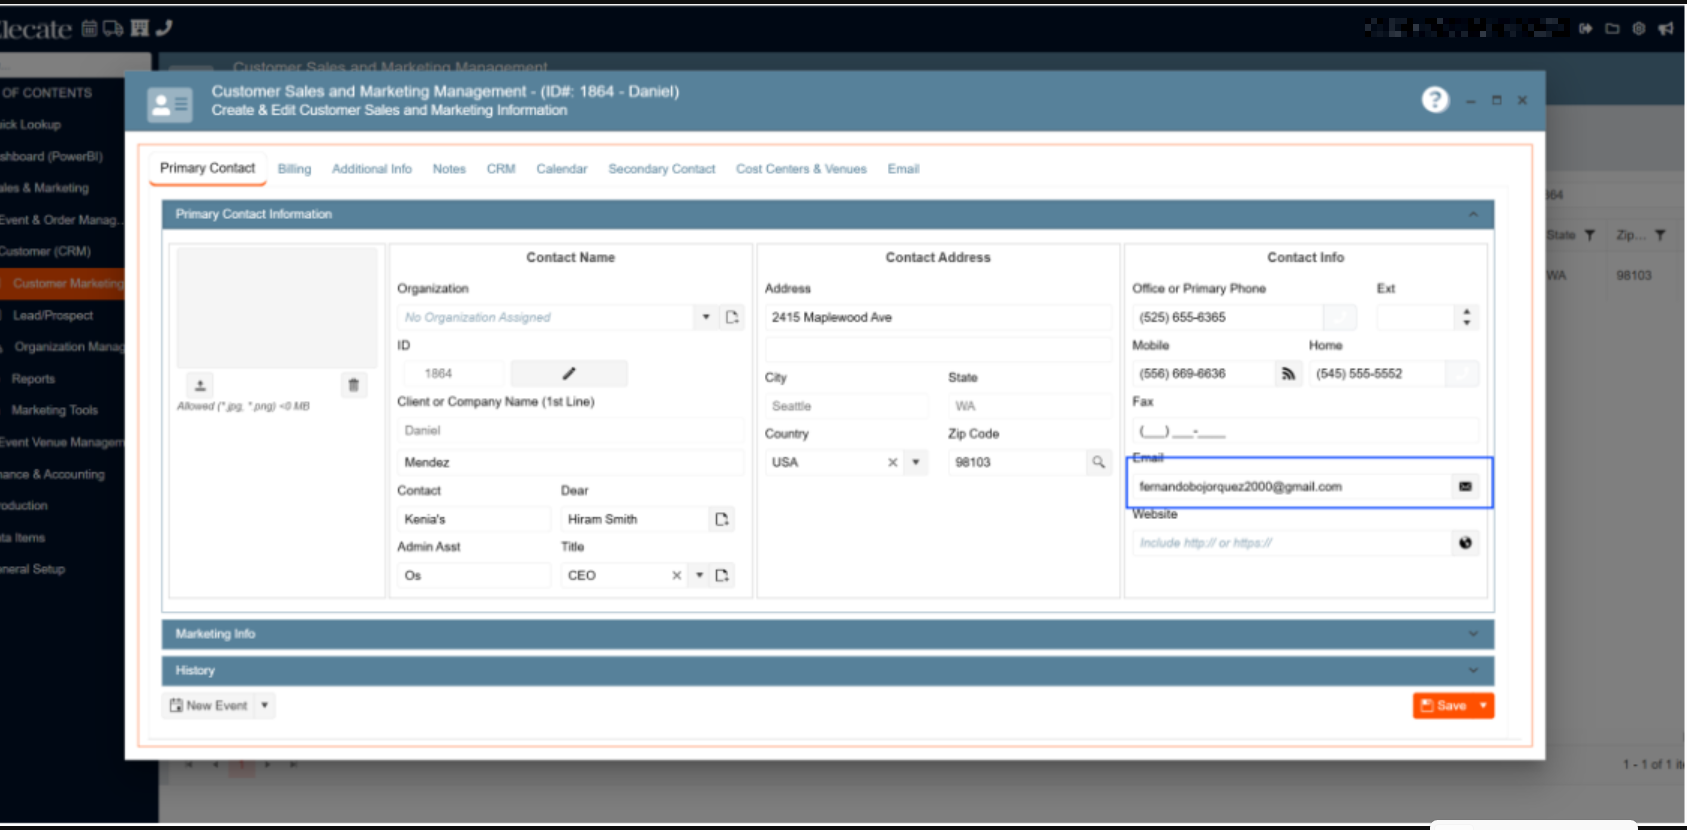This screenshot has width=1687, height=830.
Task: Click the delete photo trash icon
Action: (353, 385)
